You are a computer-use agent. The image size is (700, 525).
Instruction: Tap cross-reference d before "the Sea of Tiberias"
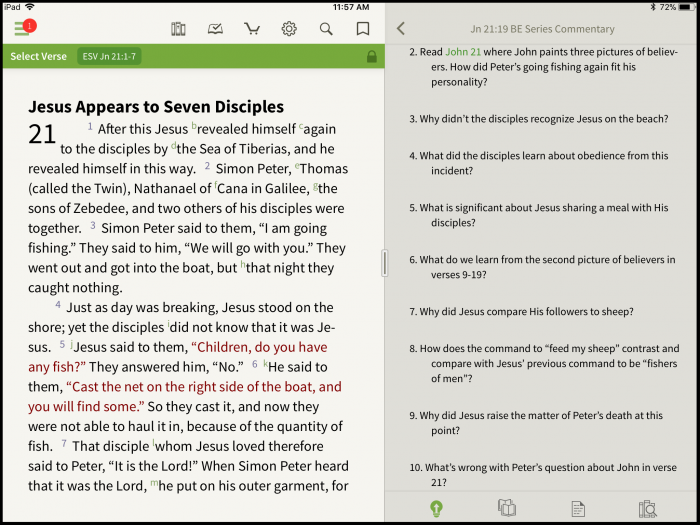(x=173, y=146)
